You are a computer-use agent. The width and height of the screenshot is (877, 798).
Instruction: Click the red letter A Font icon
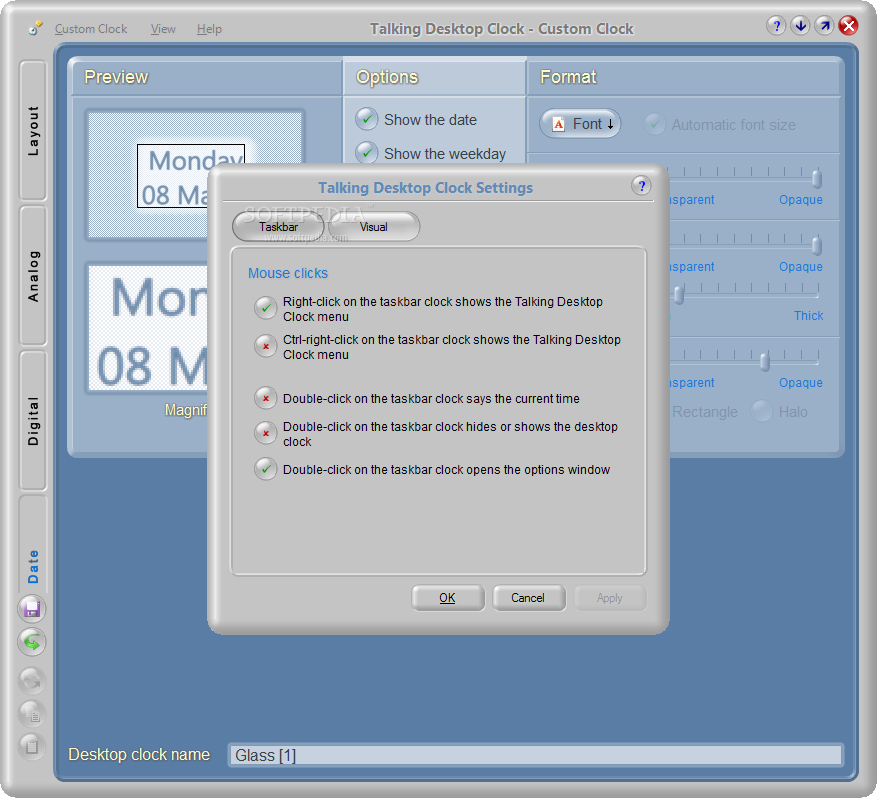(x=558, y=124)
